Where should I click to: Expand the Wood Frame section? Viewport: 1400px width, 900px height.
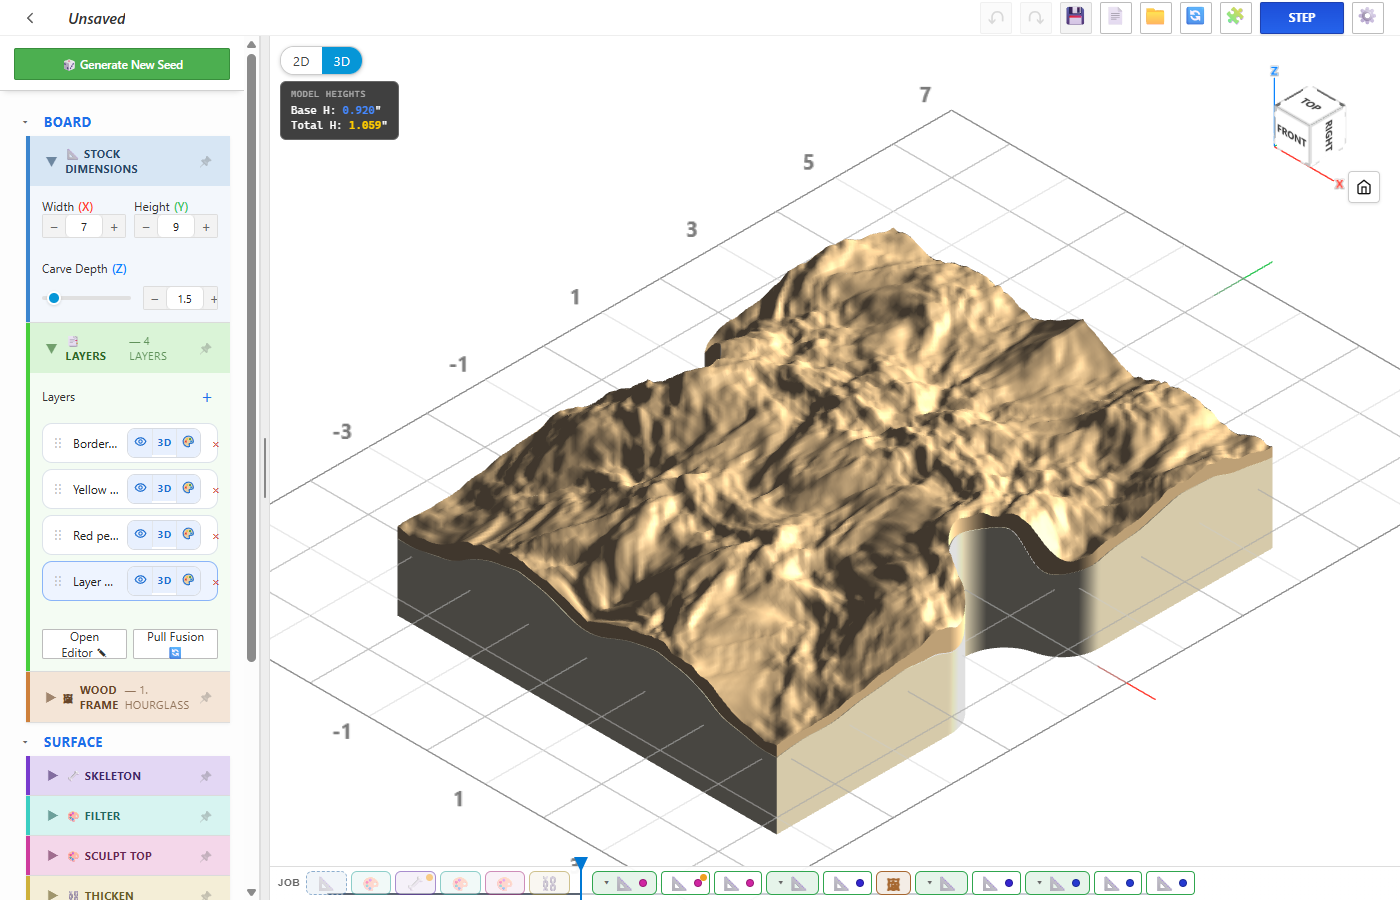click(x=51, y=697)
